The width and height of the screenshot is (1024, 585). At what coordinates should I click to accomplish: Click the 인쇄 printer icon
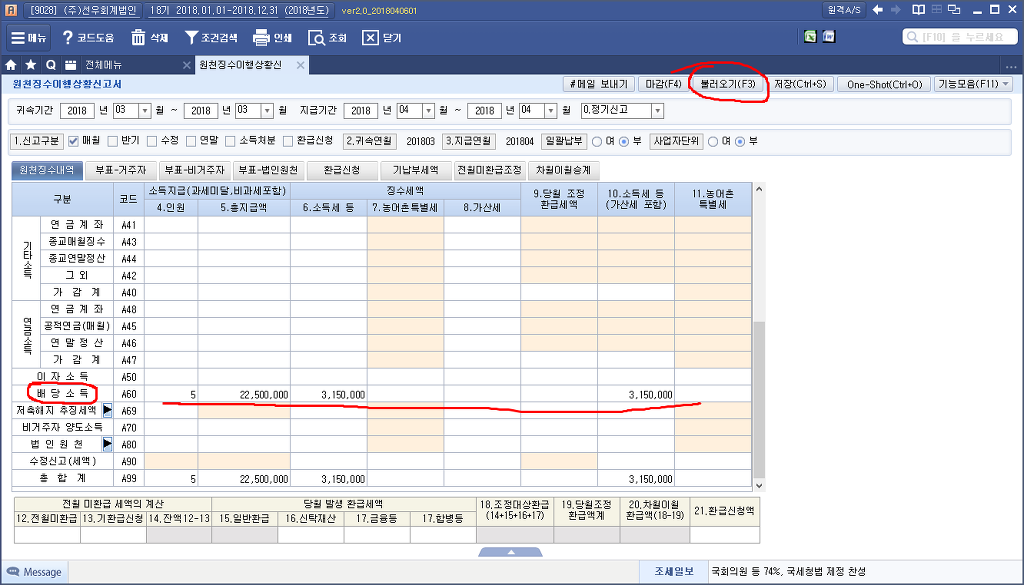point(261,38)
